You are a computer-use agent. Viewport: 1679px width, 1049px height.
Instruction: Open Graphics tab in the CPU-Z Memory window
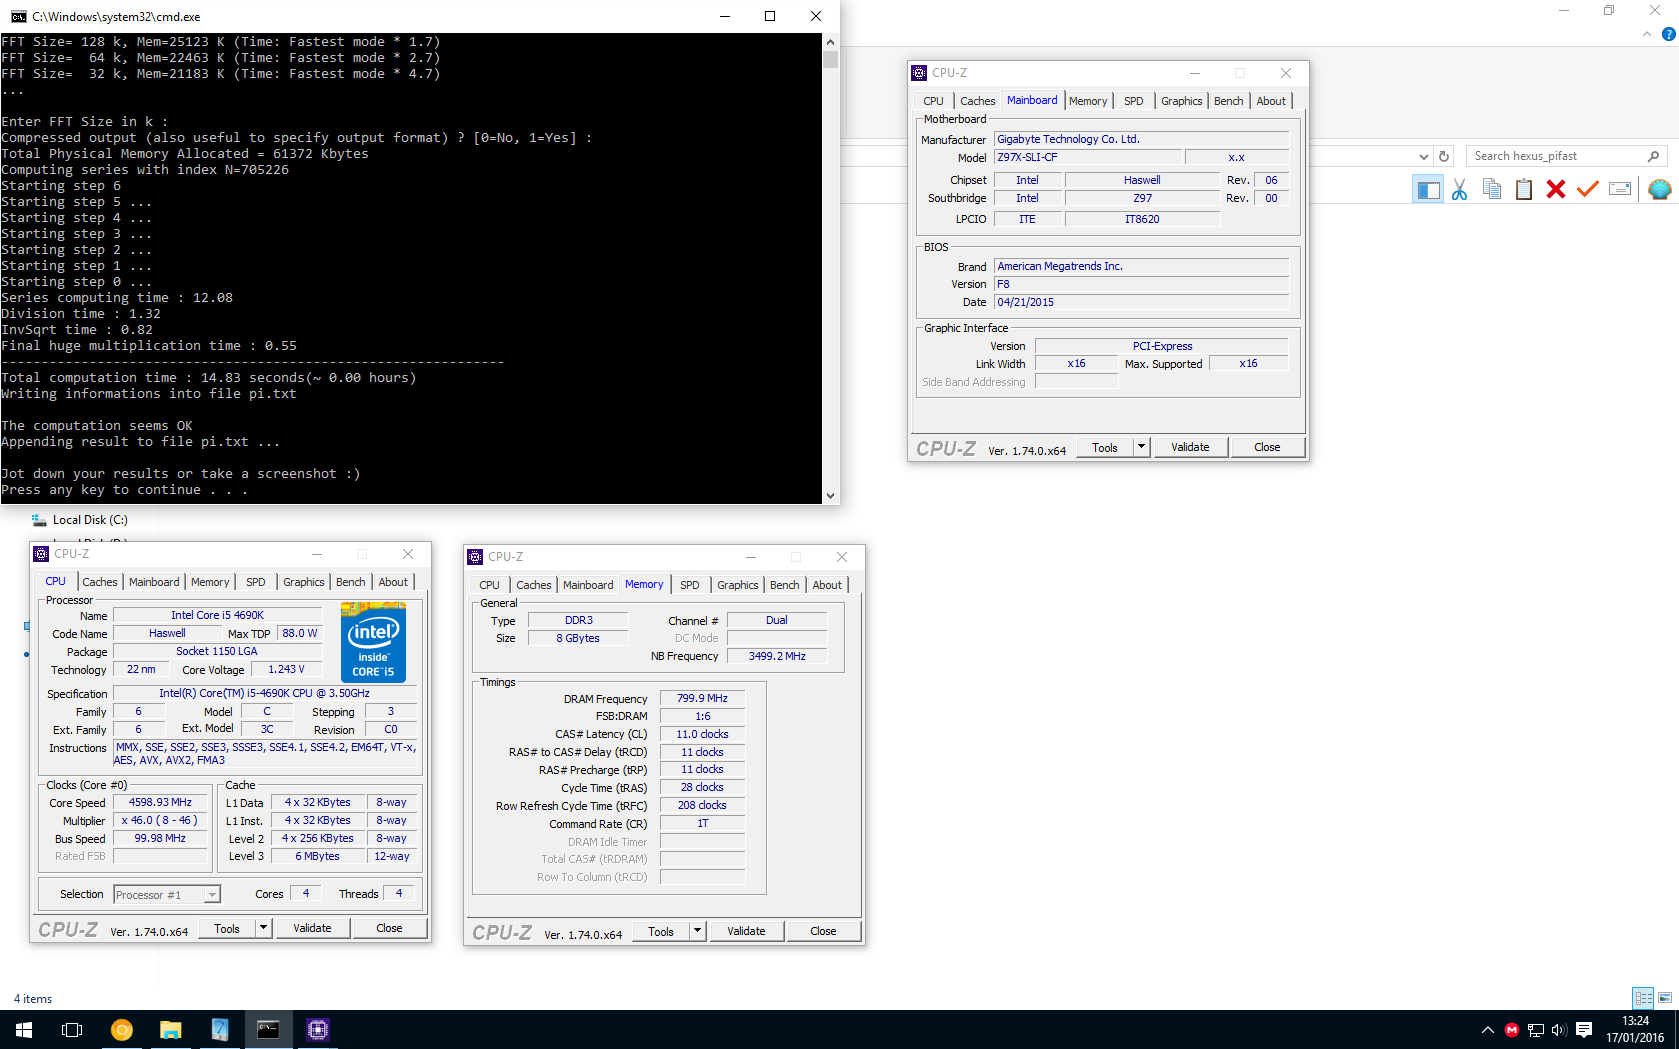(x=738, y=585)
